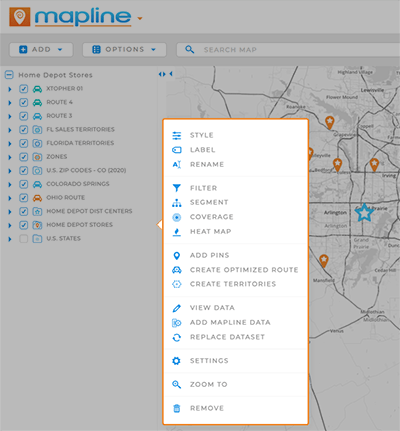The height and width of the screenshot is (431, 400).
Task: Click the XTOPHER 01 route car icon
Action: [x=37, y=89]
